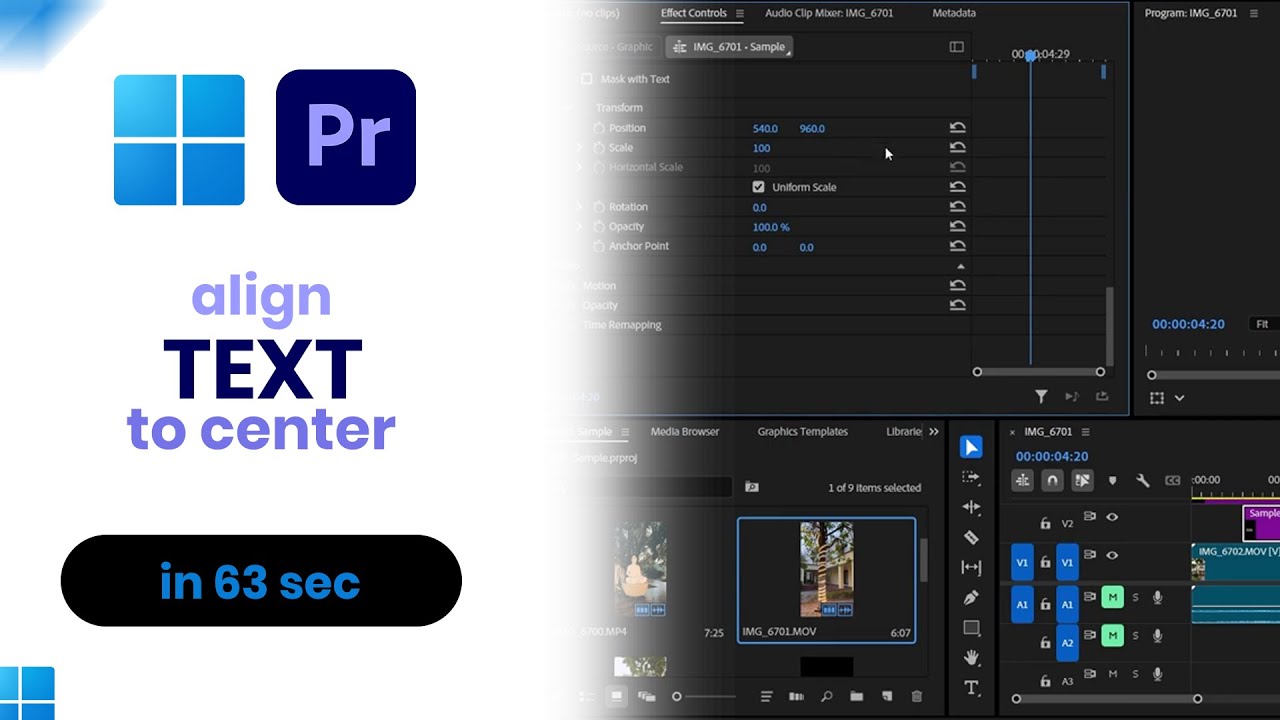Viewport: 1280px width, 720px height.
Task: Hide track V2 with eye icon
Action: (x=1112, y=518)
